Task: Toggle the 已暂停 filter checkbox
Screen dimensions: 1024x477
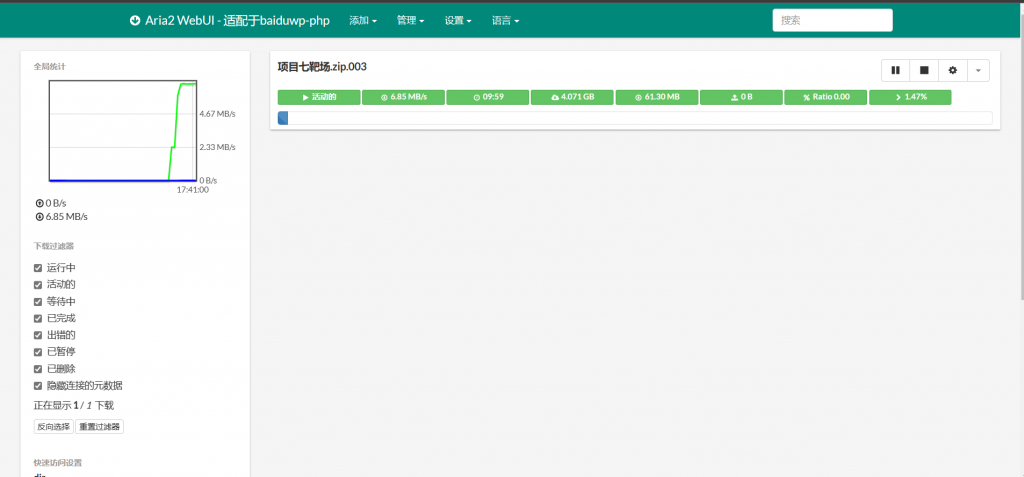Action: click(x=38, y=352)
